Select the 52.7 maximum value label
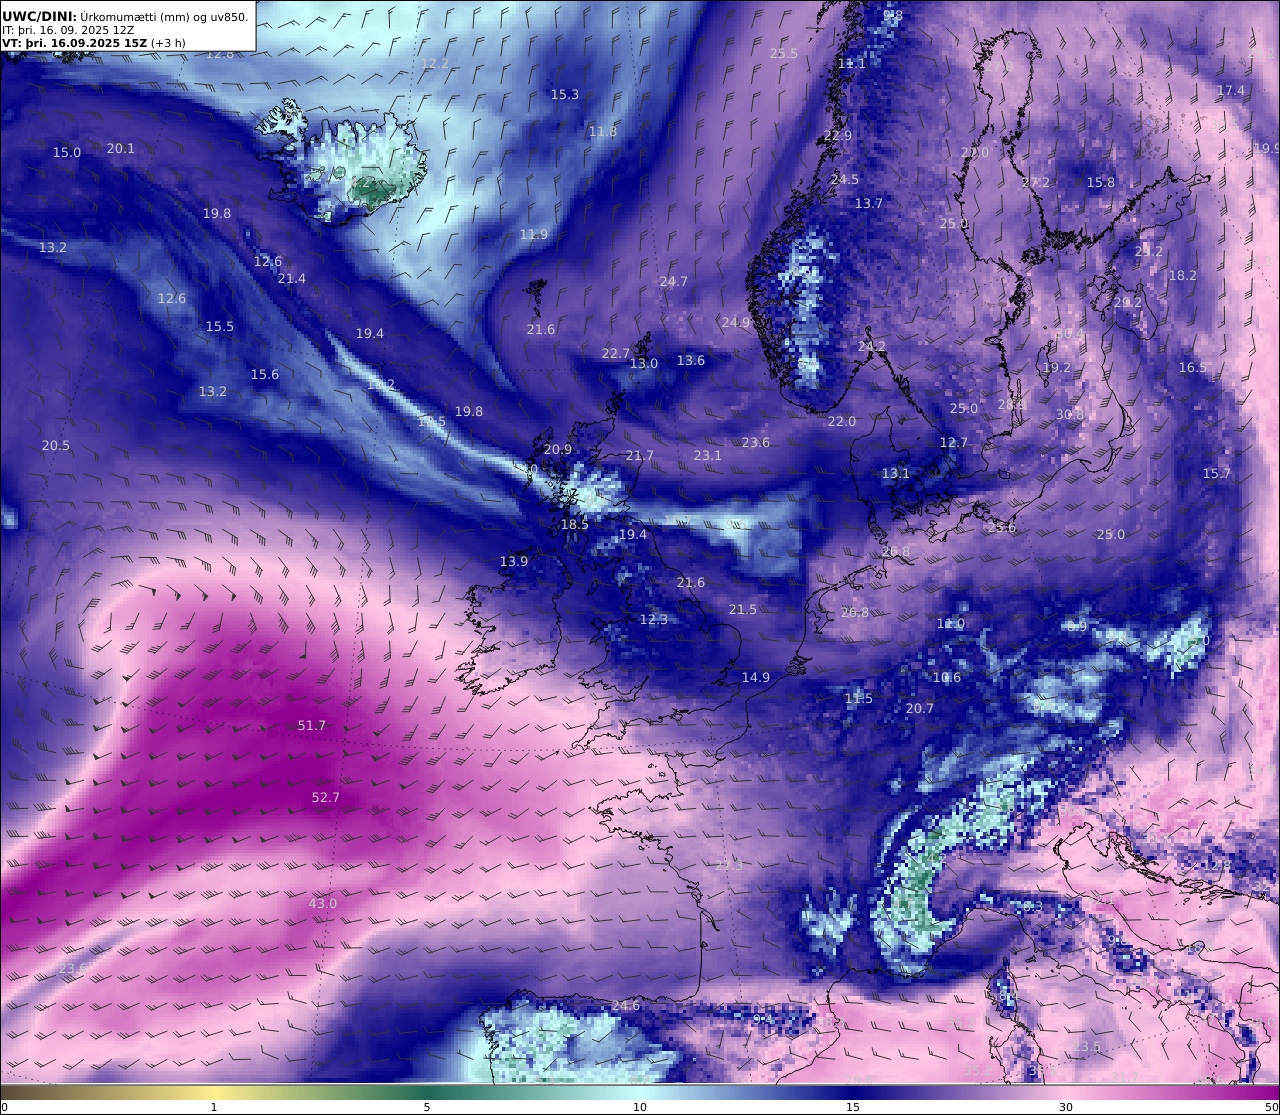 pyautogui.click(x=326, y=797)
